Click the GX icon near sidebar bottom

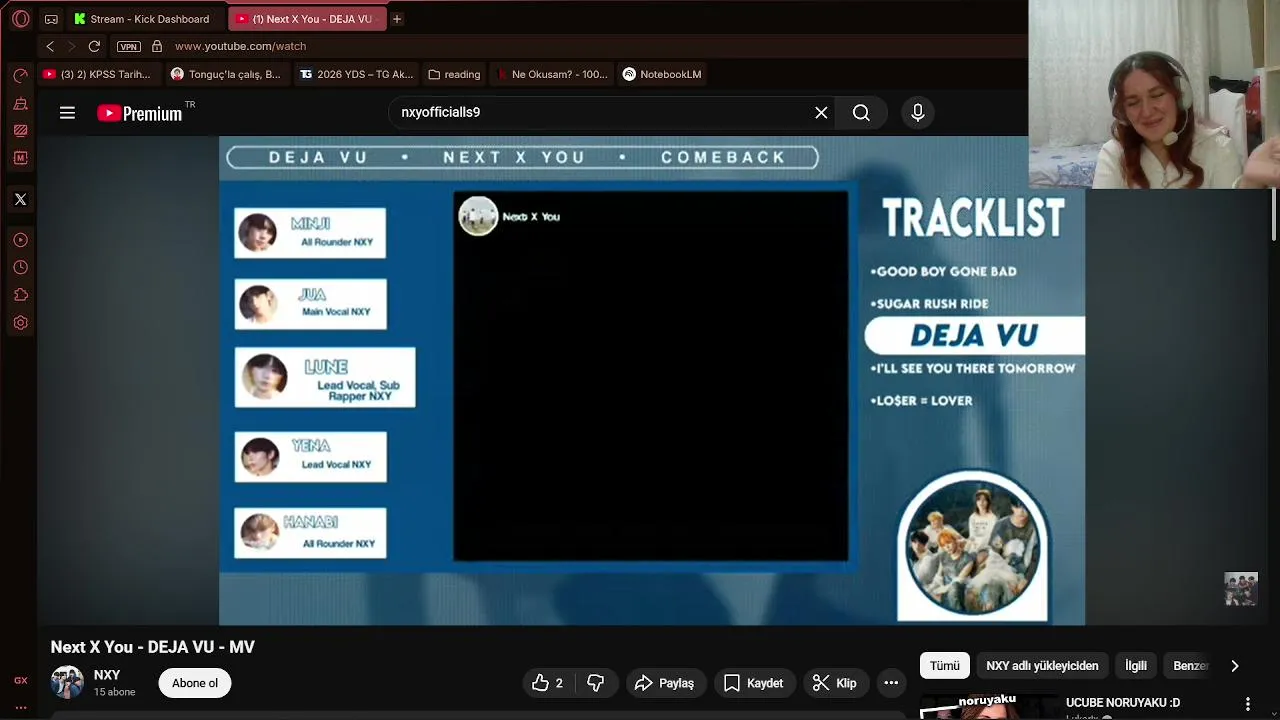[x=20, y=681]
